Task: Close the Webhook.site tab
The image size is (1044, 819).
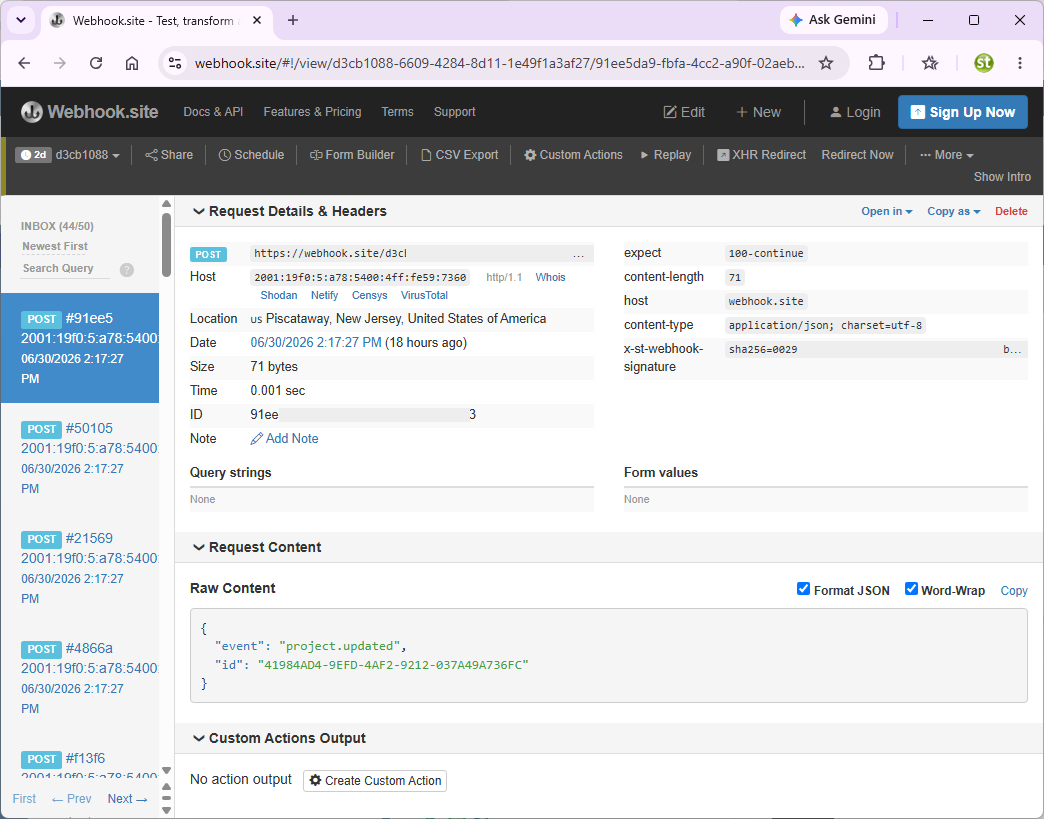Action: (x=257, y=20)
